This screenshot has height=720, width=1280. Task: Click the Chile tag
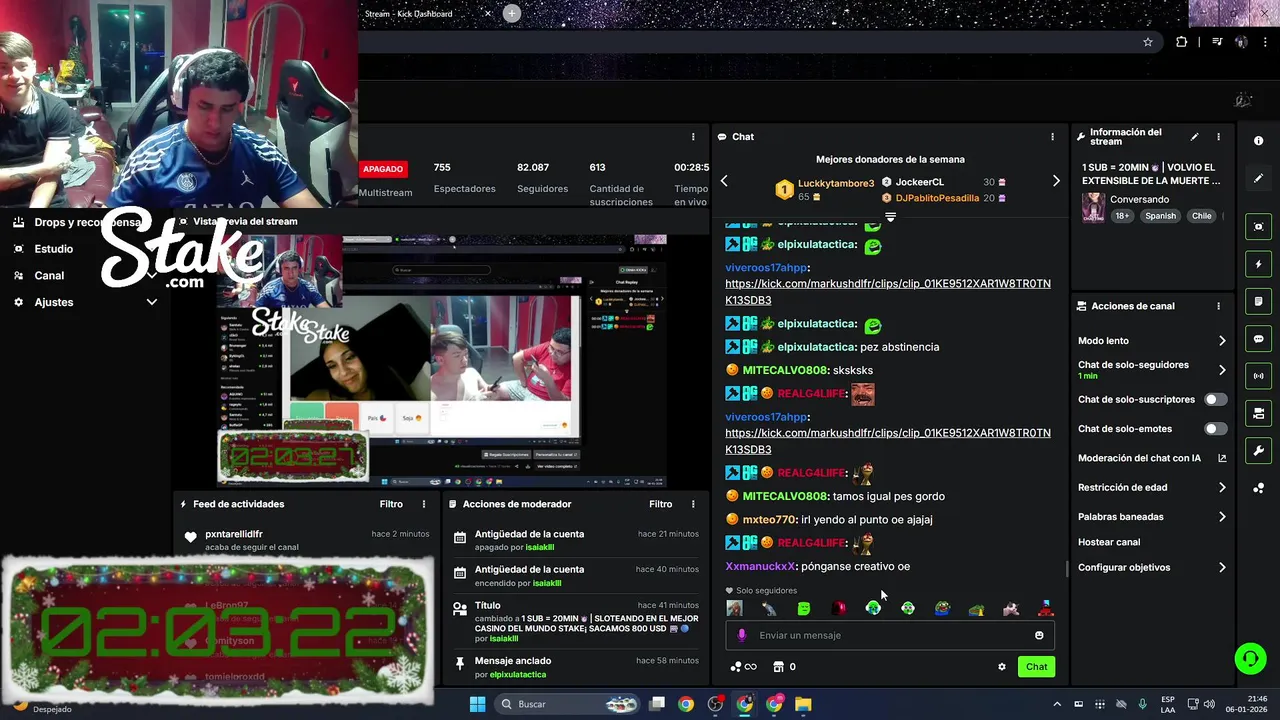point(1201,216)
